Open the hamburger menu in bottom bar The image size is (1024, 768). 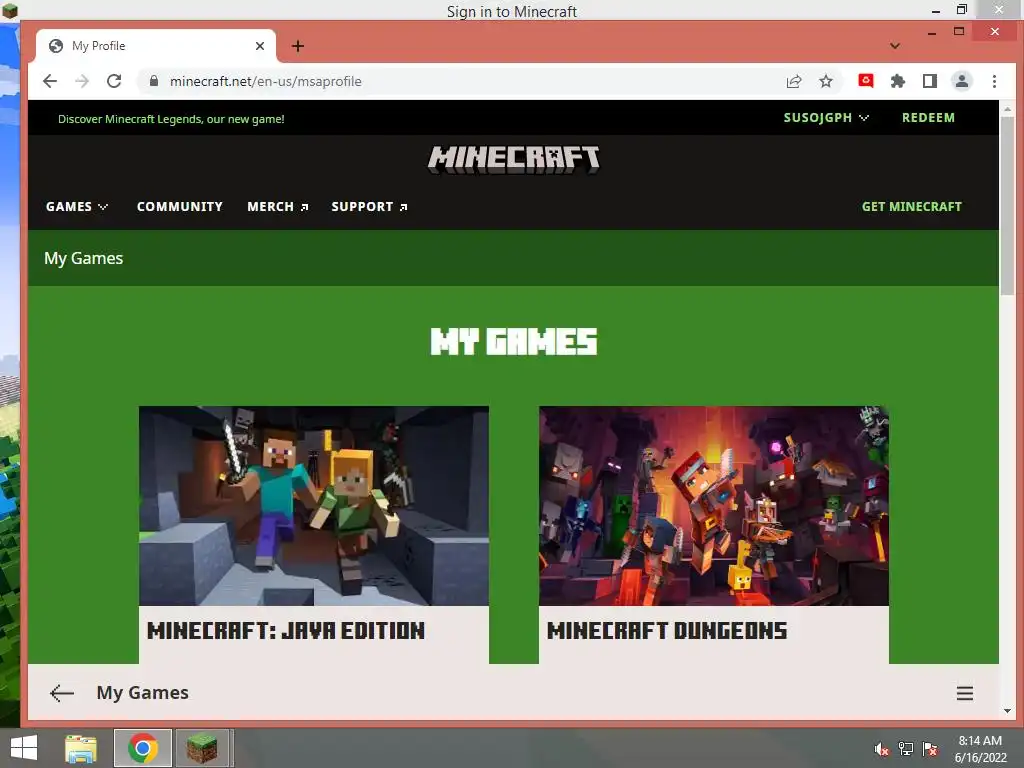pos(965,693)
